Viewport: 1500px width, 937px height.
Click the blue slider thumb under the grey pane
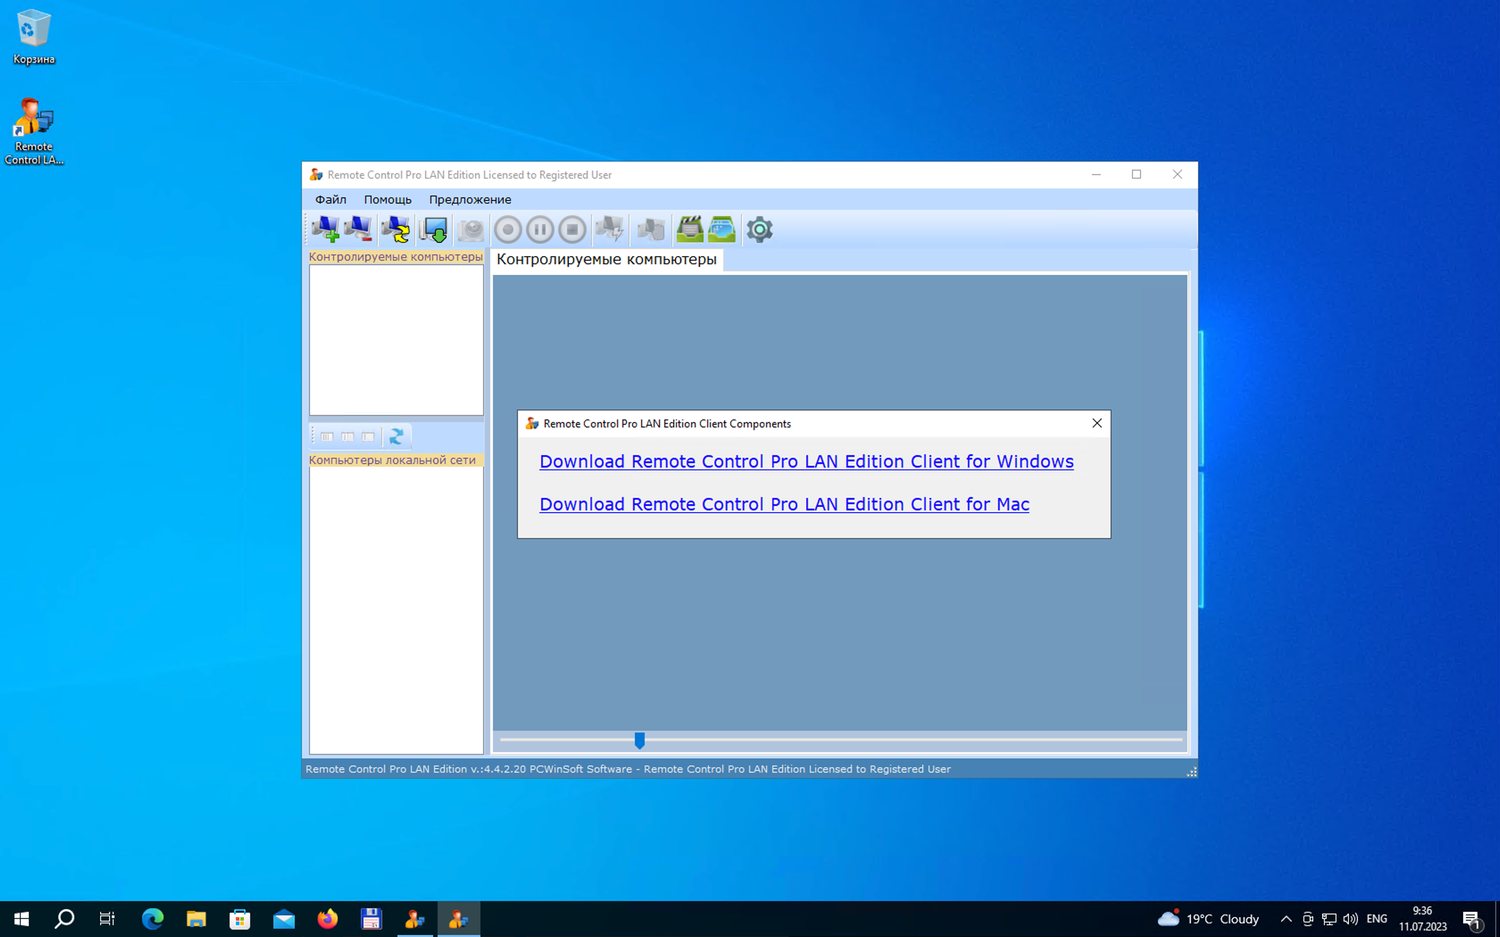640,740
